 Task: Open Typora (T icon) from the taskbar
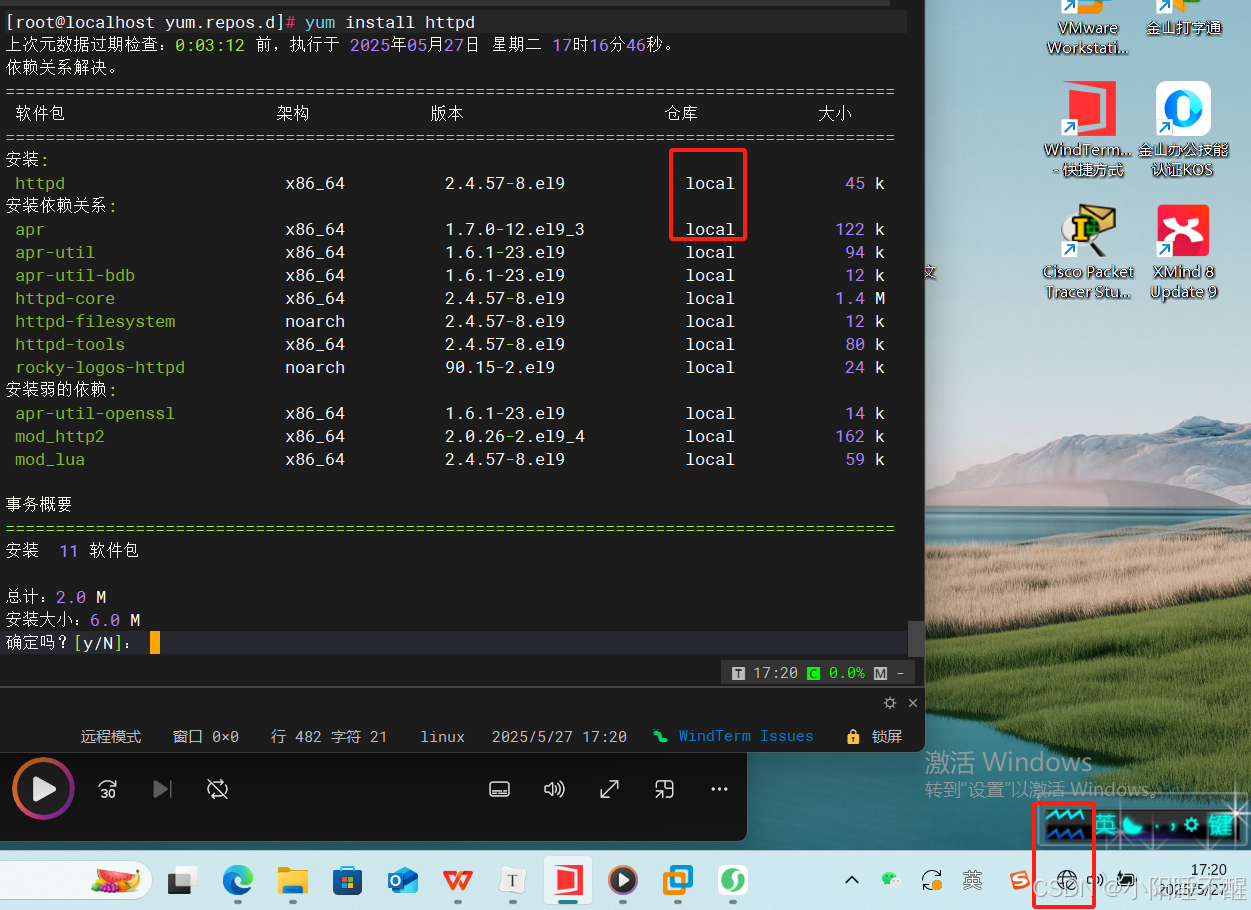pyautogui.click(x=513, y=880)
